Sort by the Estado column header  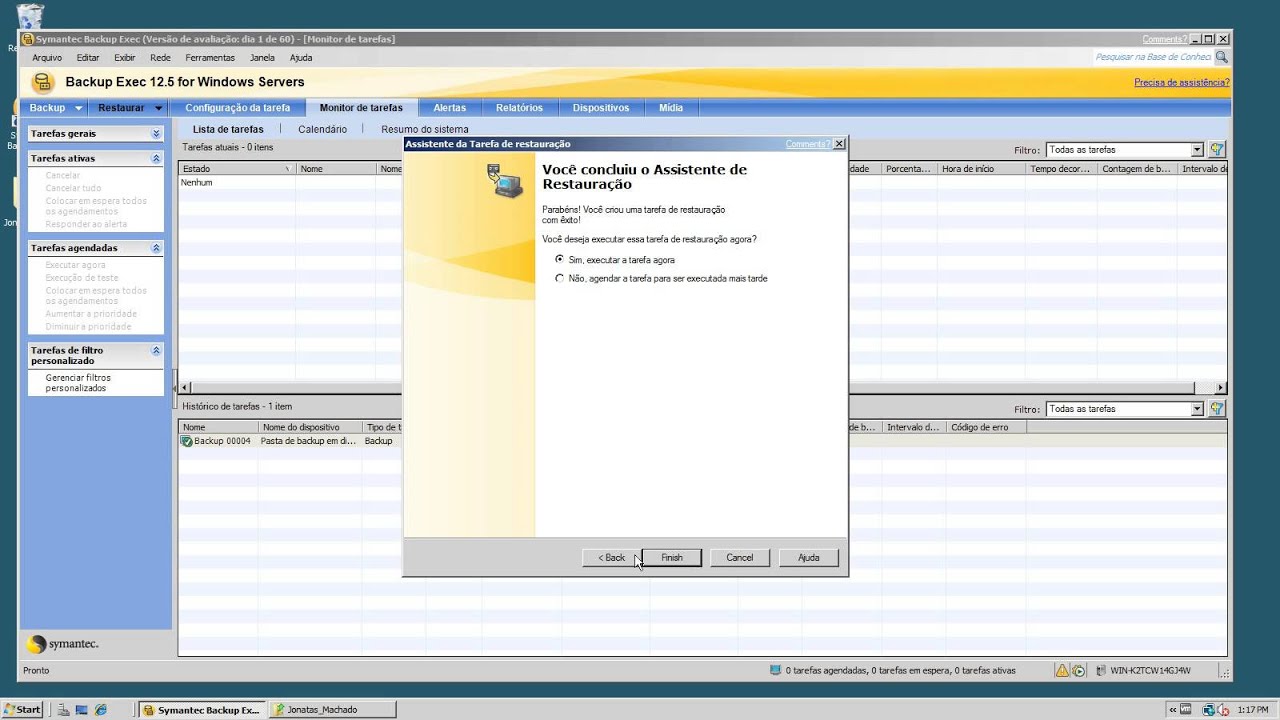pyautogui.click(x=237, y=169)
